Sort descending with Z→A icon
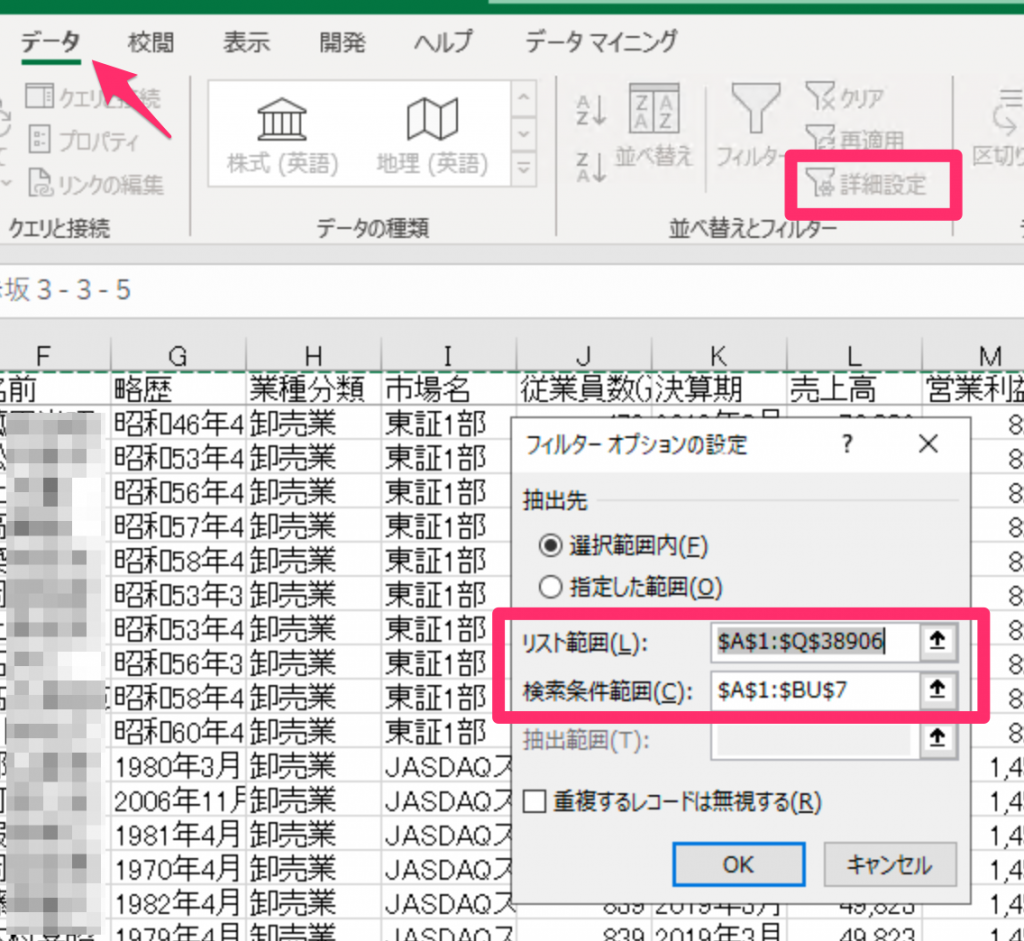The width and height of the screenshot is (1024, 941). (x=591, y=167)
